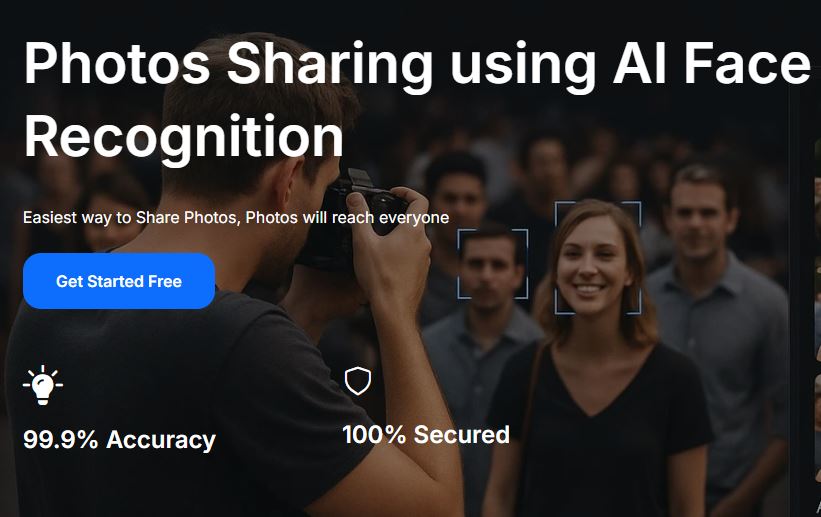Click the 'Easiest way to Share Photos' subtitle
This screenshot has width=821, height=517.
[131, 217]
